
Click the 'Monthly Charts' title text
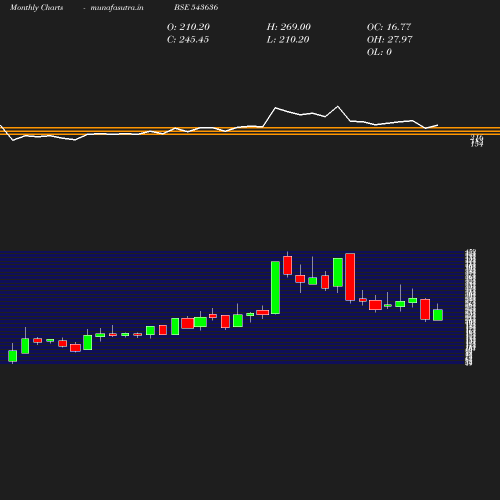coord(37,7)
